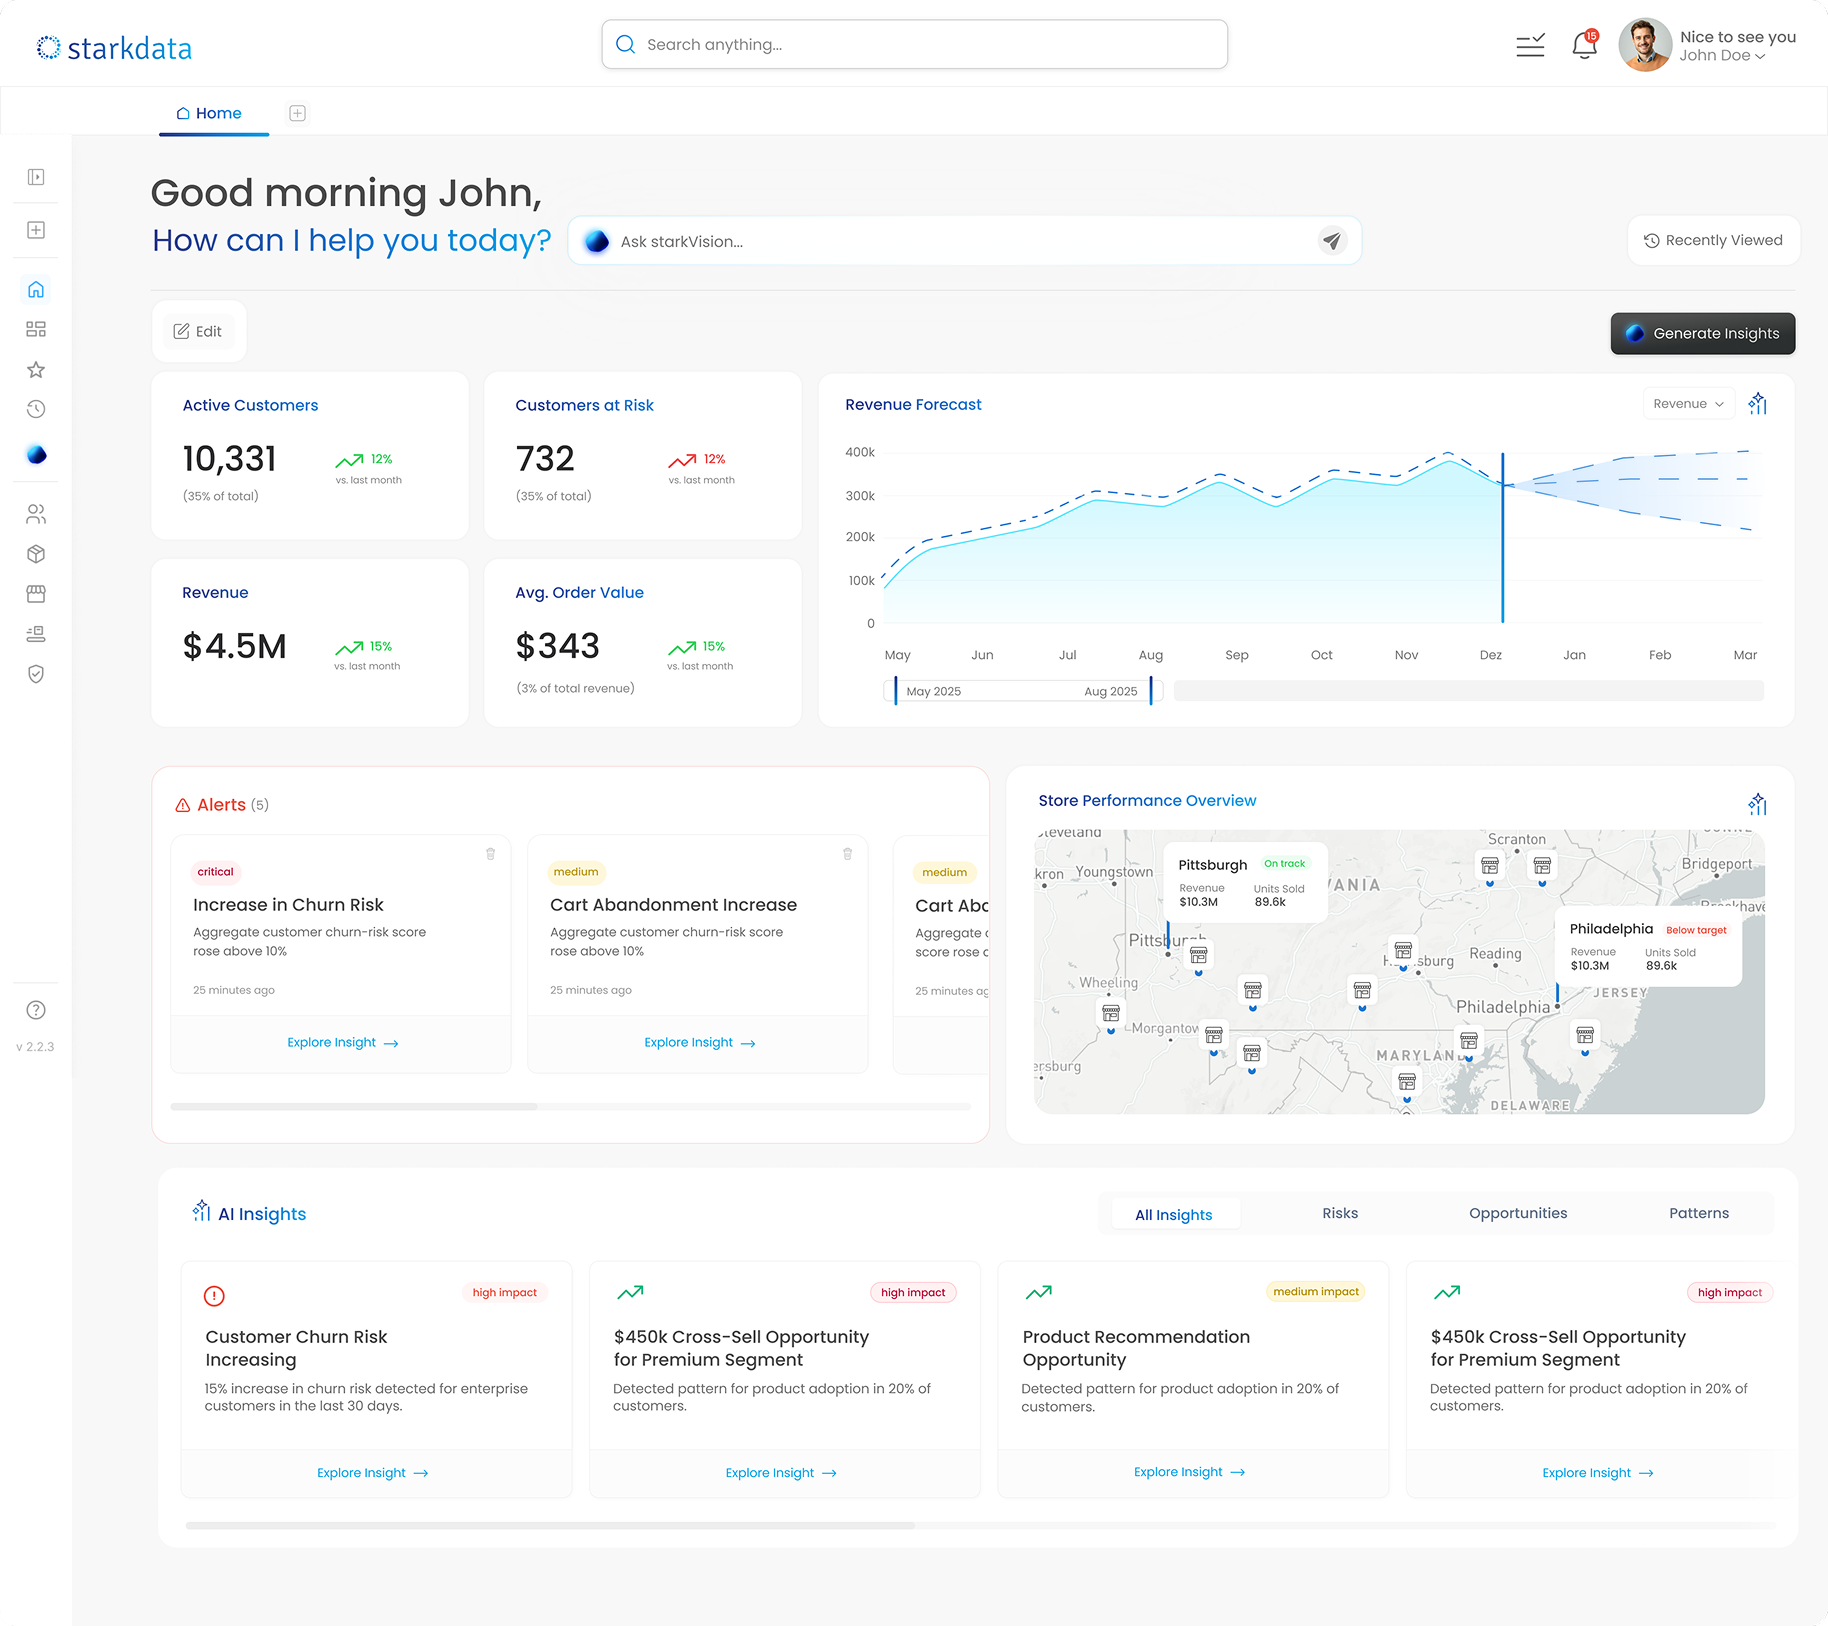Click the Philadelphia store tooltip card
1828x1626 pixels.
1648,946
